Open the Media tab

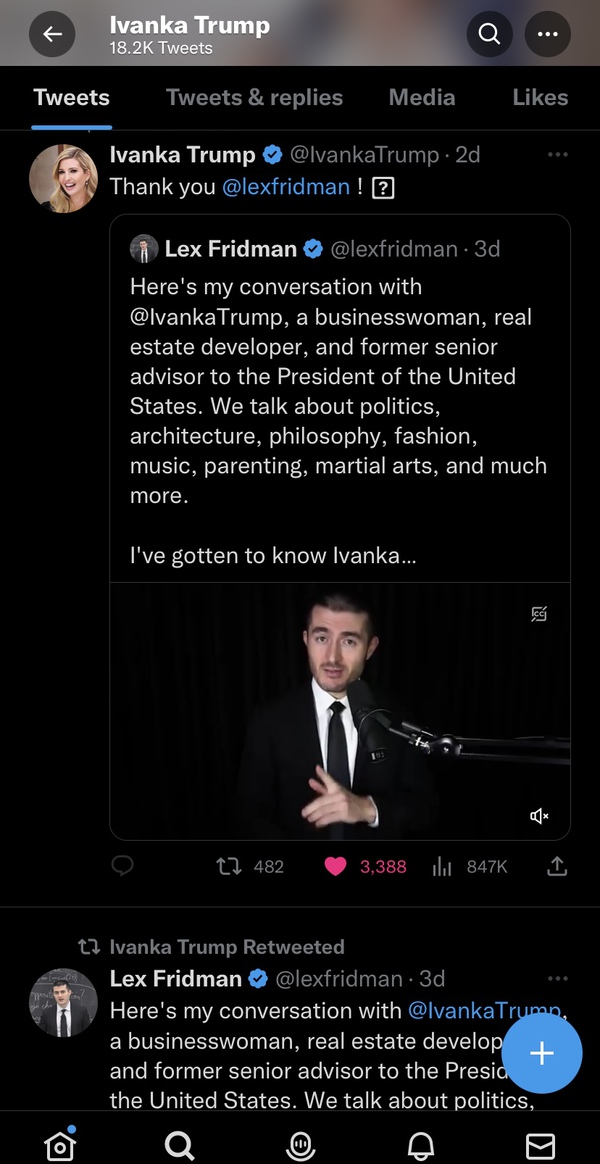pyautogui.click(x=421, y=97)
